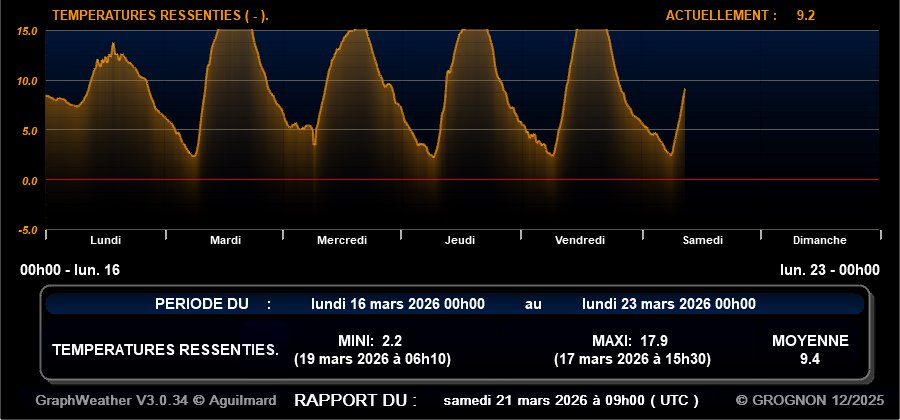Select the period end date lundi 23 mars 2026
The image size is (900, 420).
[x=668, y=304]
